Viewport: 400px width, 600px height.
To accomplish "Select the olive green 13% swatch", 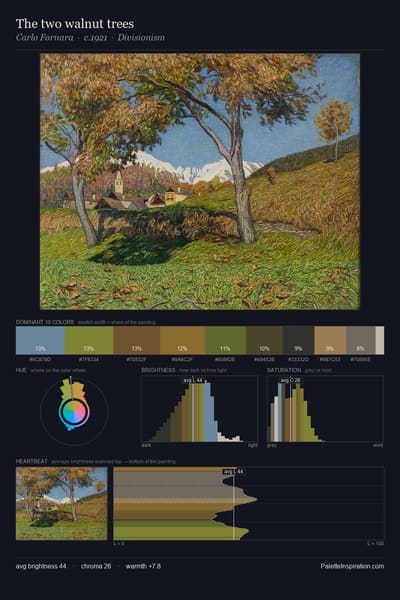I will point(89,340).
